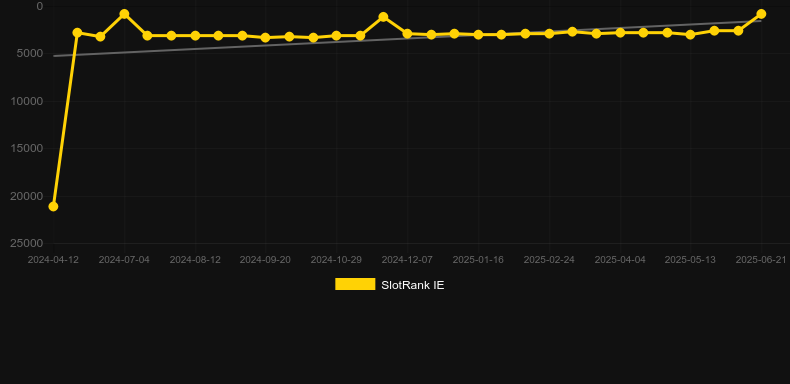Viewport: 790px width, 384px height.
Task: Toggle the SlotRank IE legend color swatch
Action: [355, 284]
